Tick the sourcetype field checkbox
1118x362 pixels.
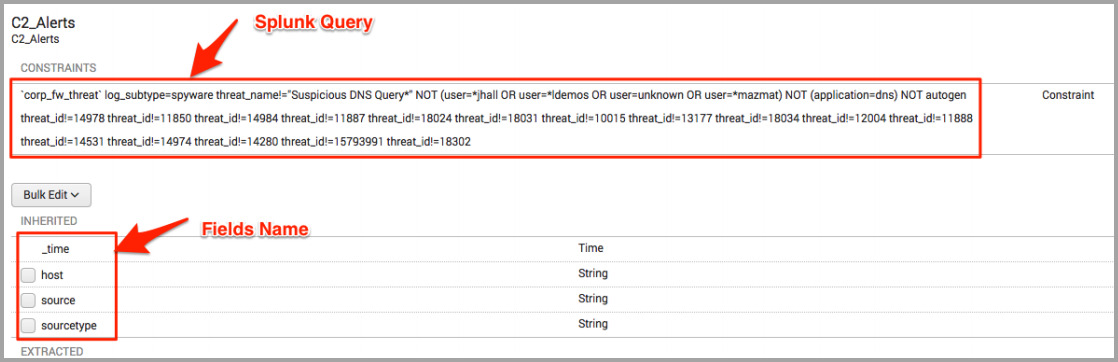(x=28, y=325)
